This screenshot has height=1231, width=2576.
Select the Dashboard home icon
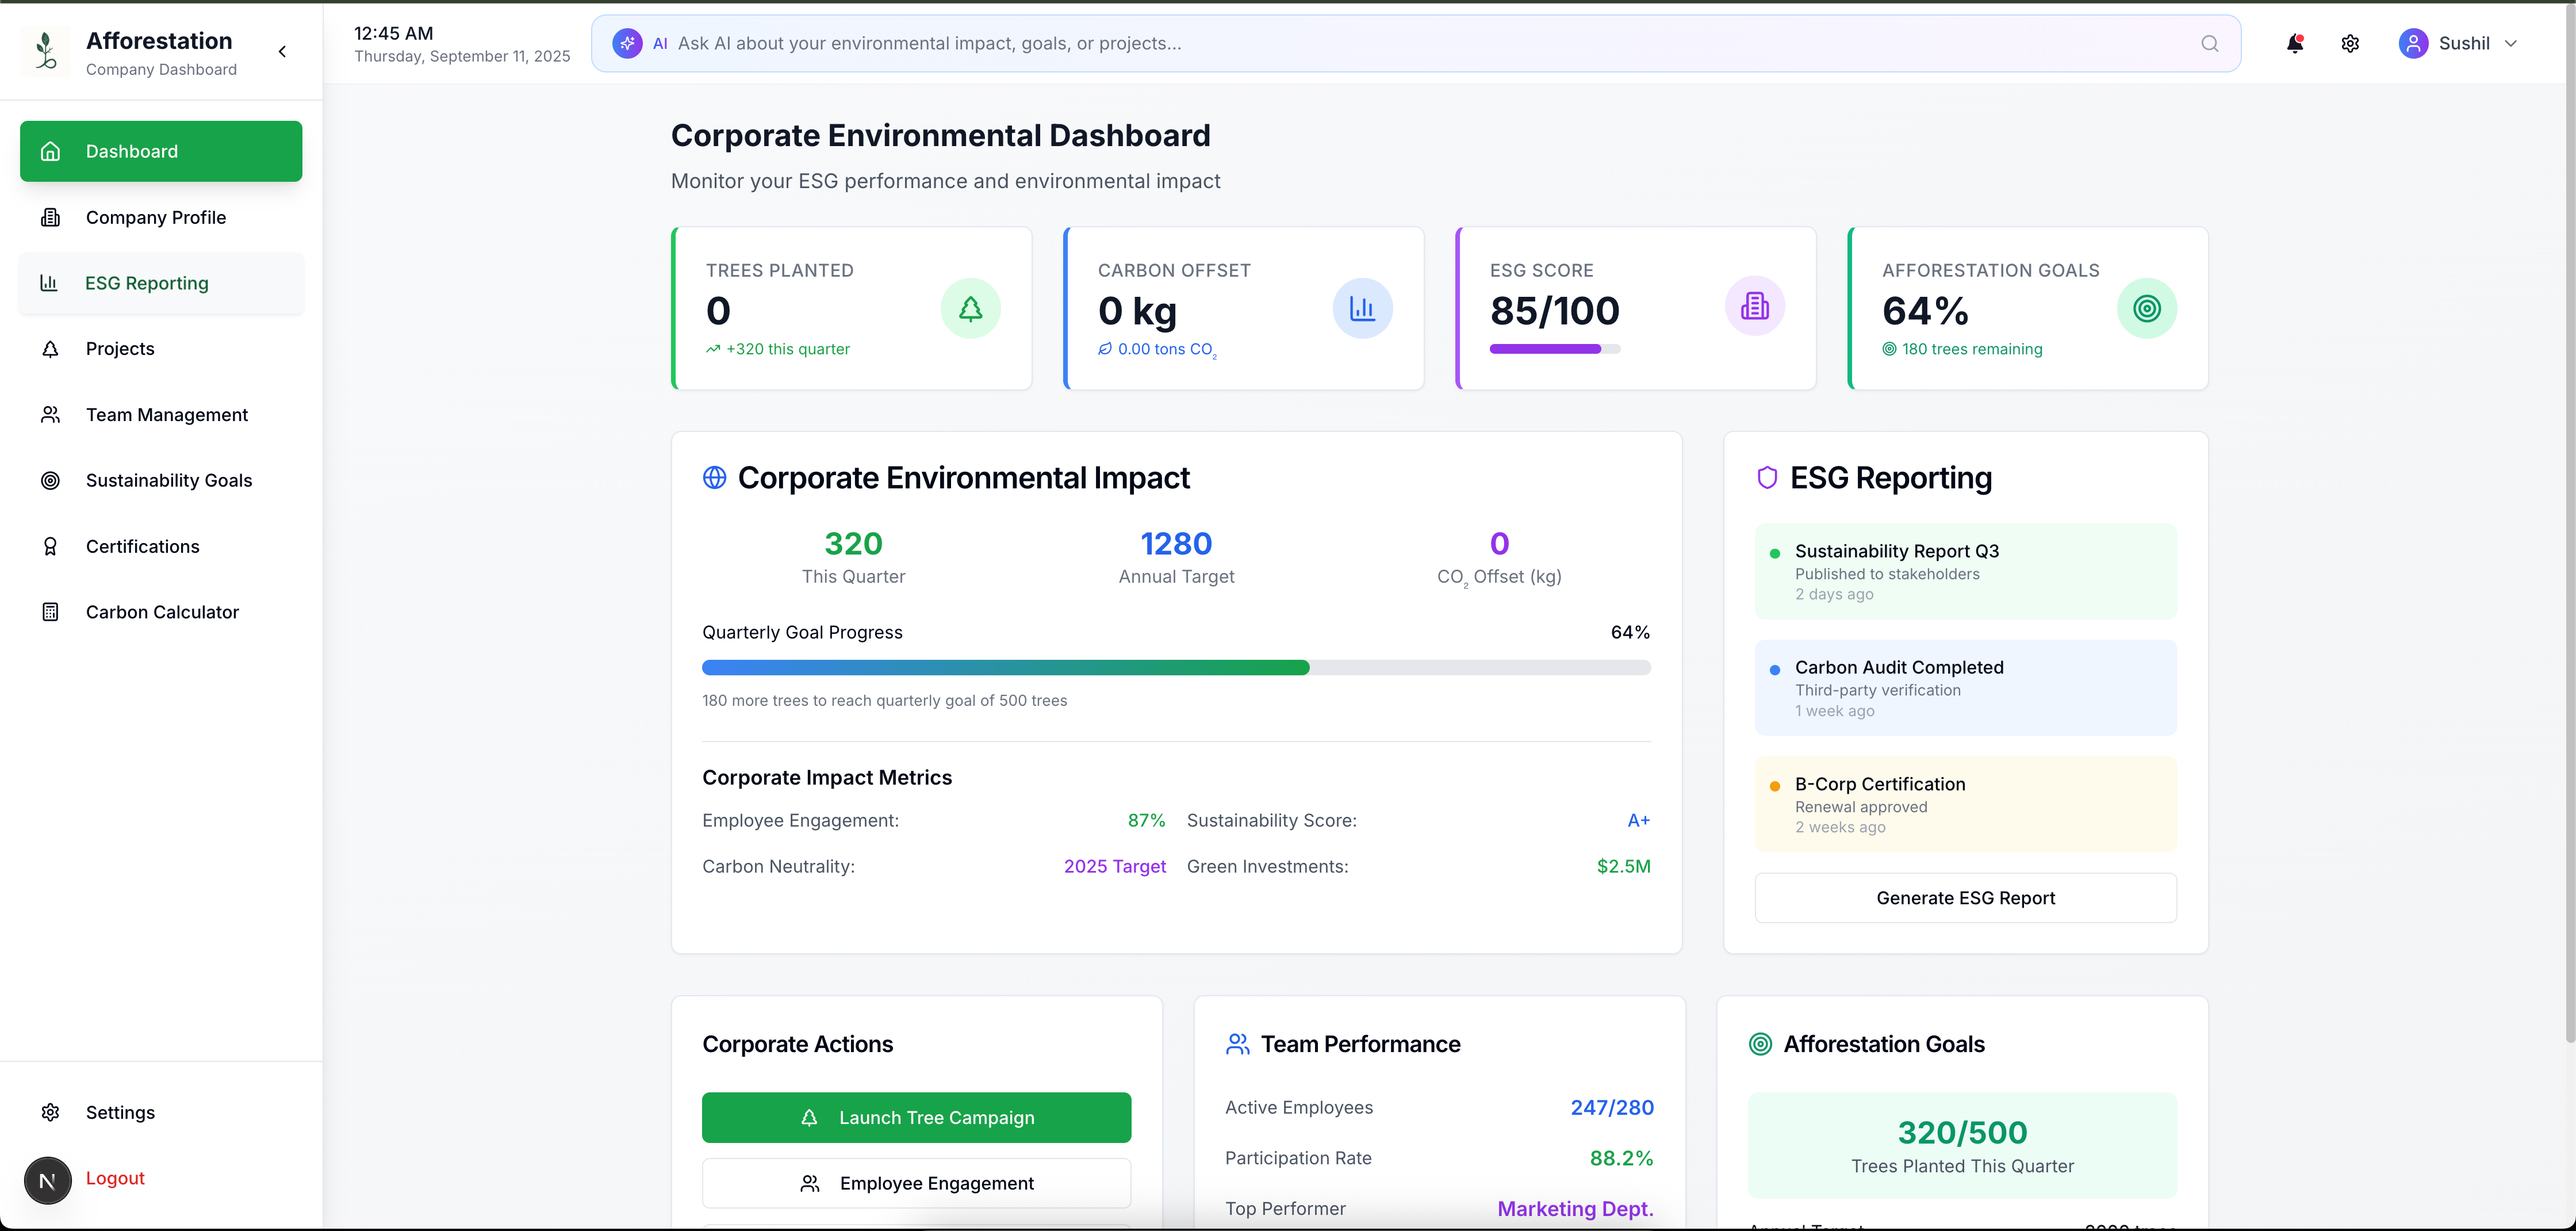click(x=50, y=151)
